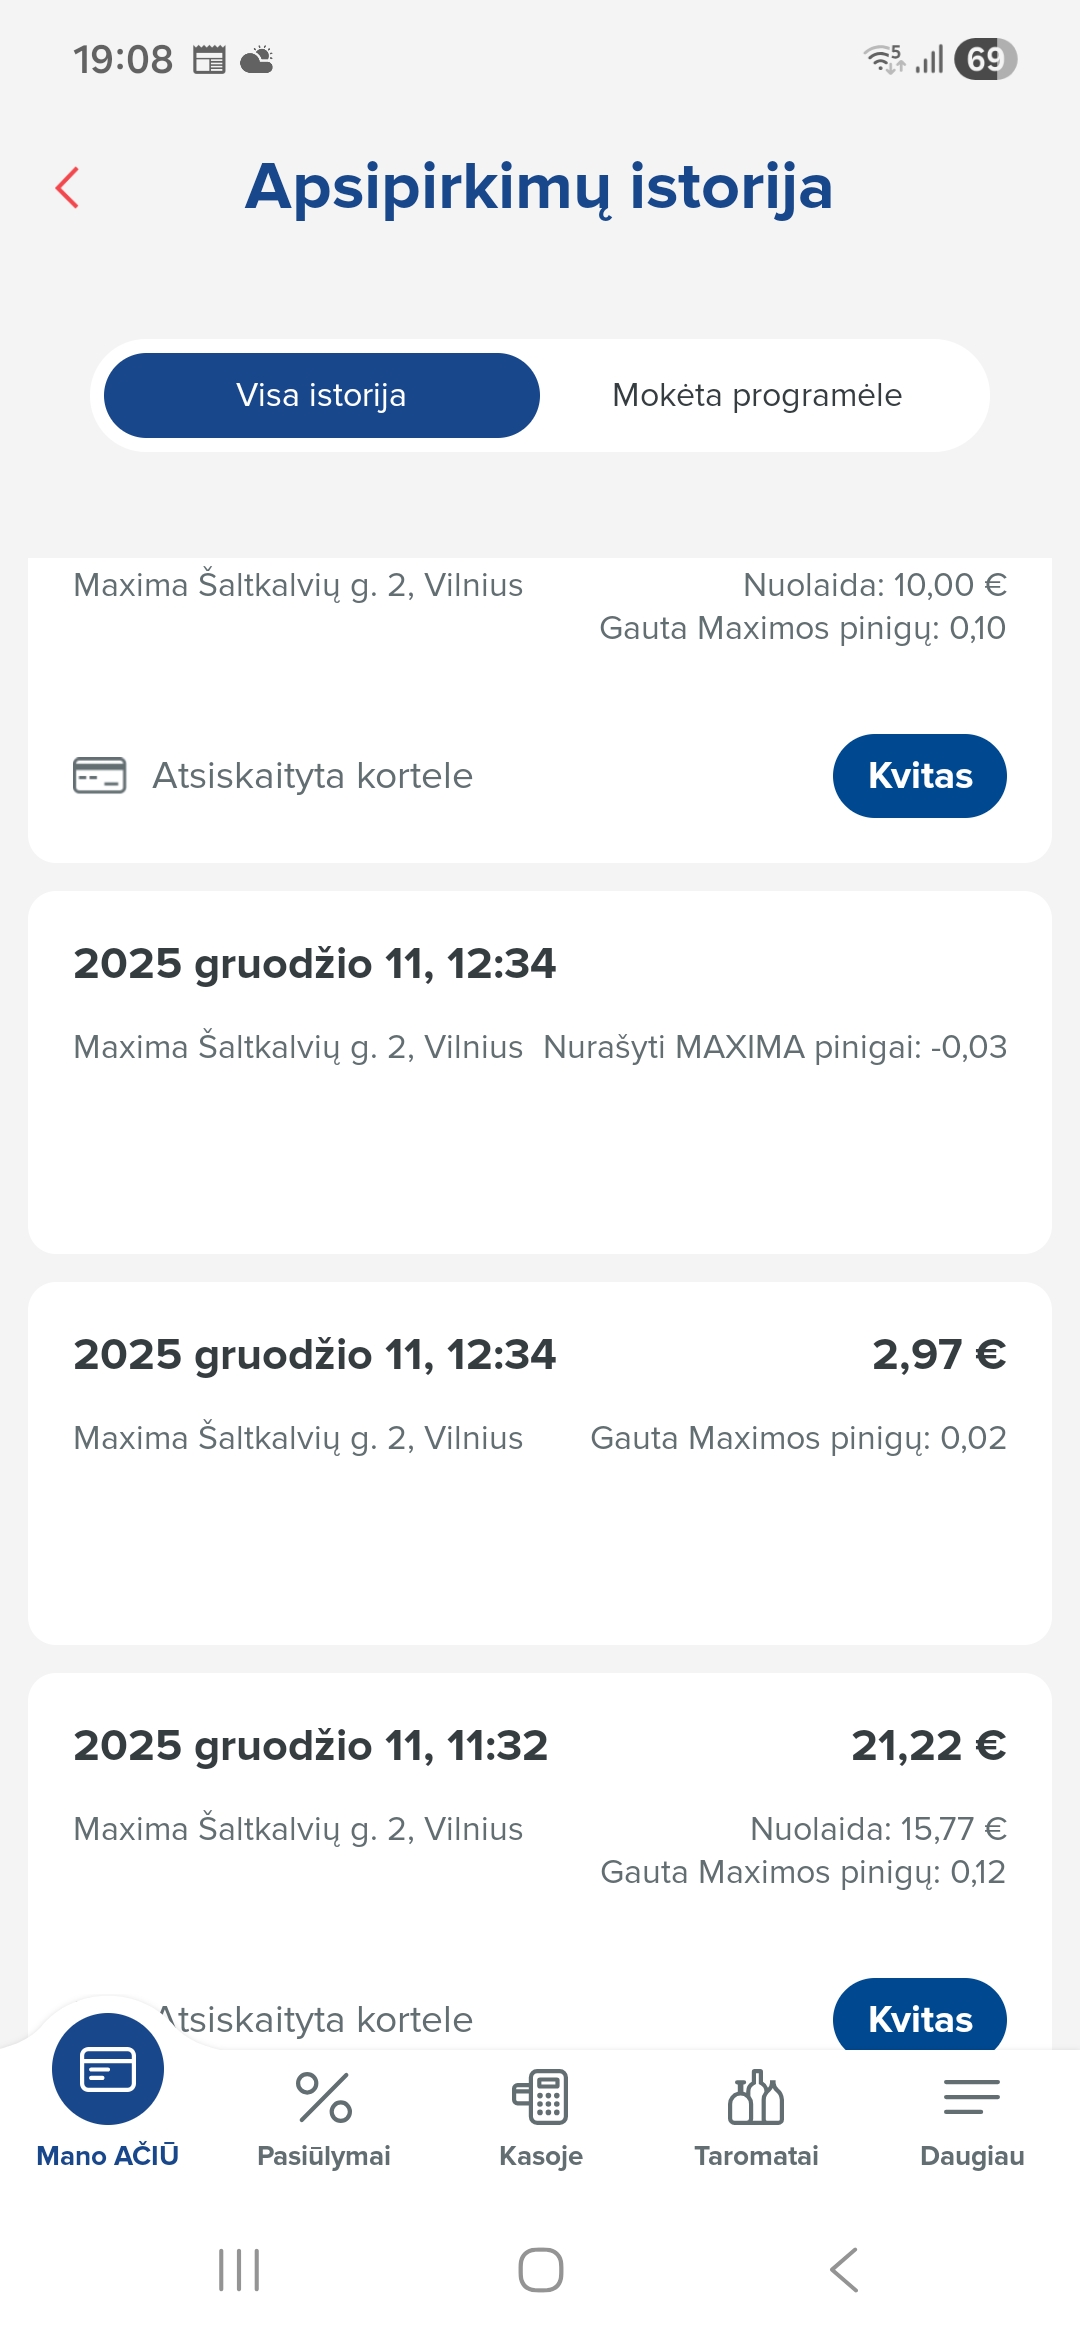The image size is (1080, 2340).
Task: Select the Visa istorija tab
Action: [x=322, y=395]
